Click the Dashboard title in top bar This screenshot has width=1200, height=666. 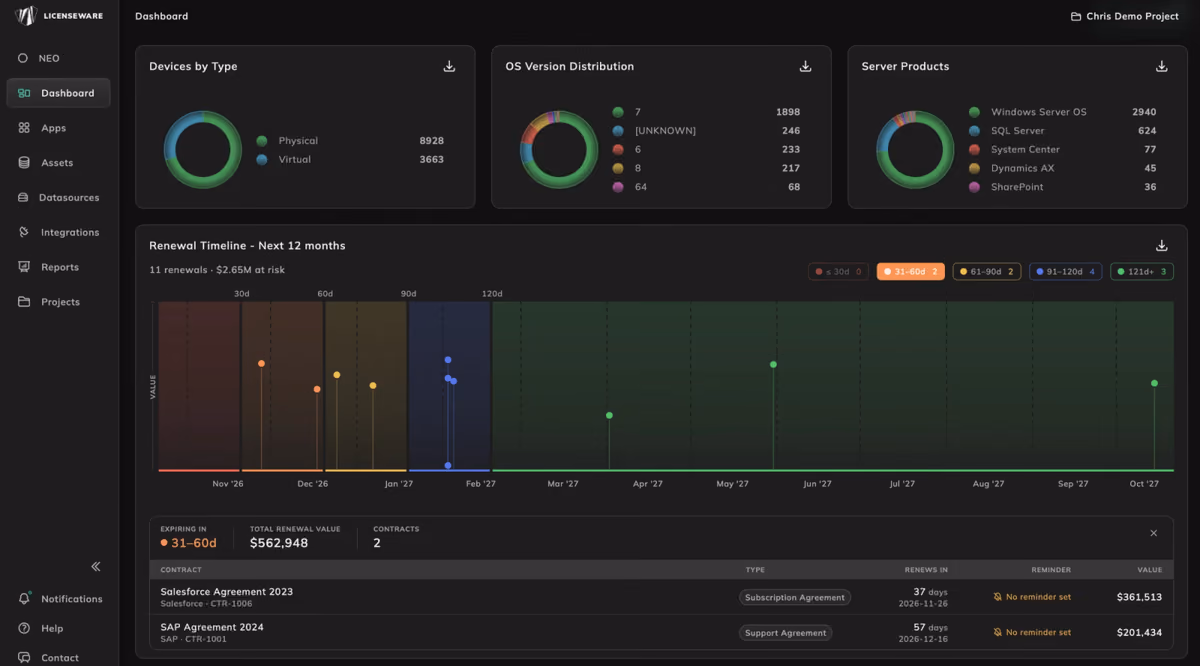pos(161,16)
